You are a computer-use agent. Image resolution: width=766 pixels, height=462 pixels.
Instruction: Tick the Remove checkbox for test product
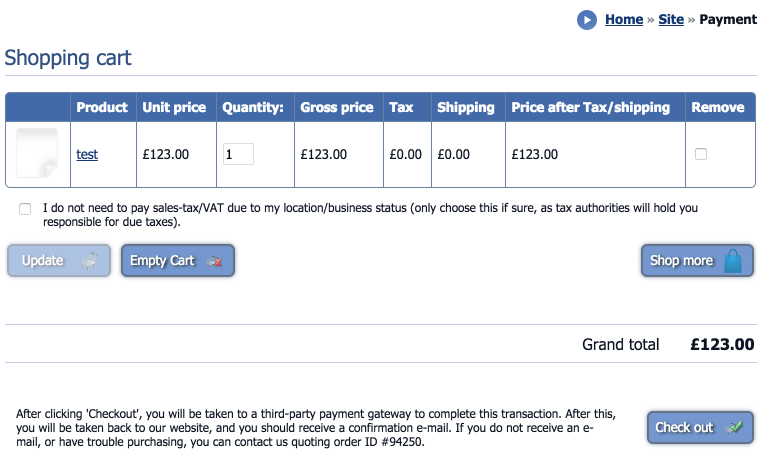[x=701, y=154]
